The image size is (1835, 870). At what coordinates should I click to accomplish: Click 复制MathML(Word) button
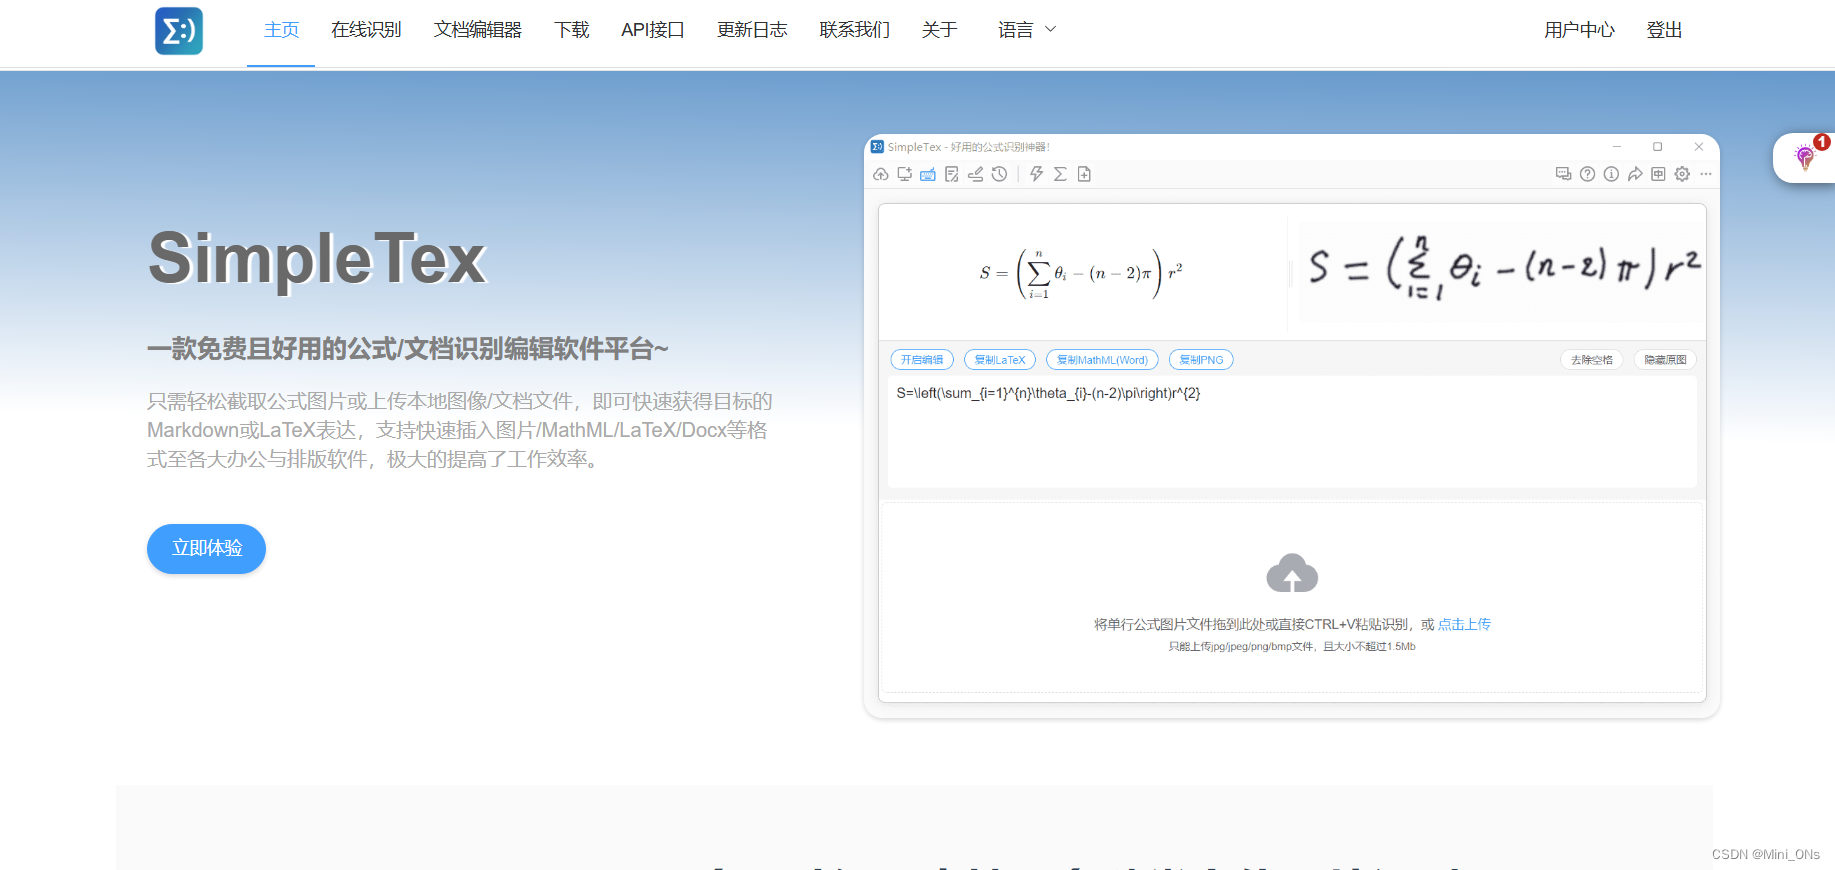coord(1102,360)
